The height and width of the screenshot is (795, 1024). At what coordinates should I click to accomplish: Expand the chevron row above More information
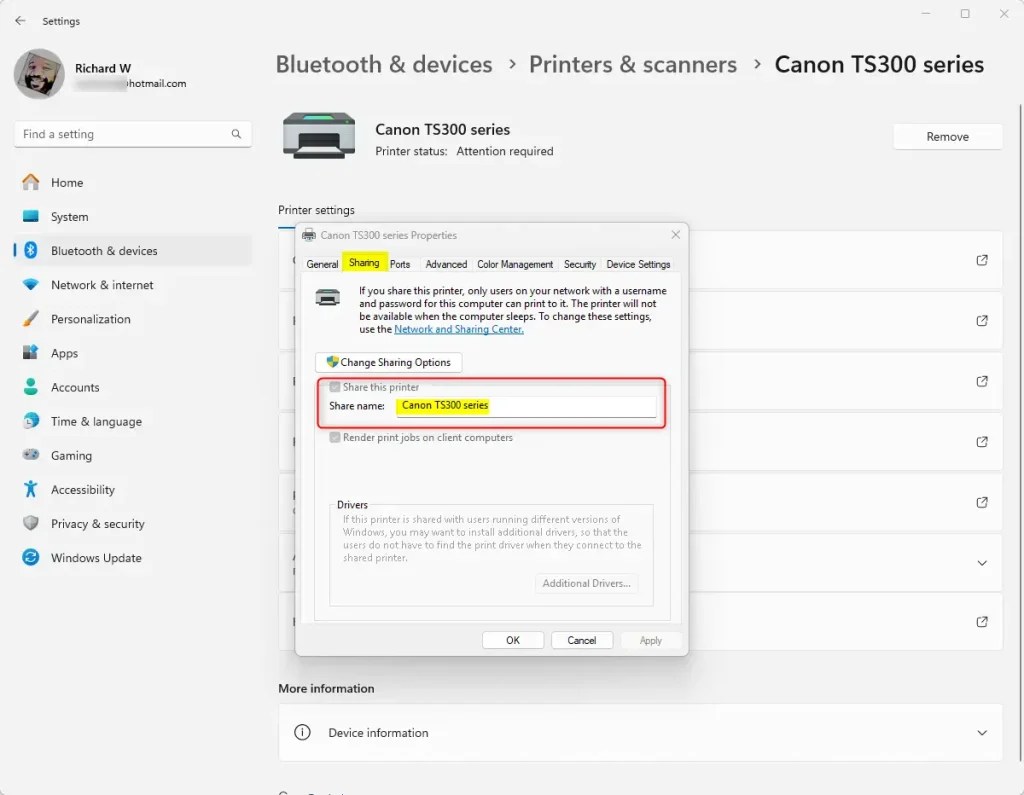[x=981, y=562]
